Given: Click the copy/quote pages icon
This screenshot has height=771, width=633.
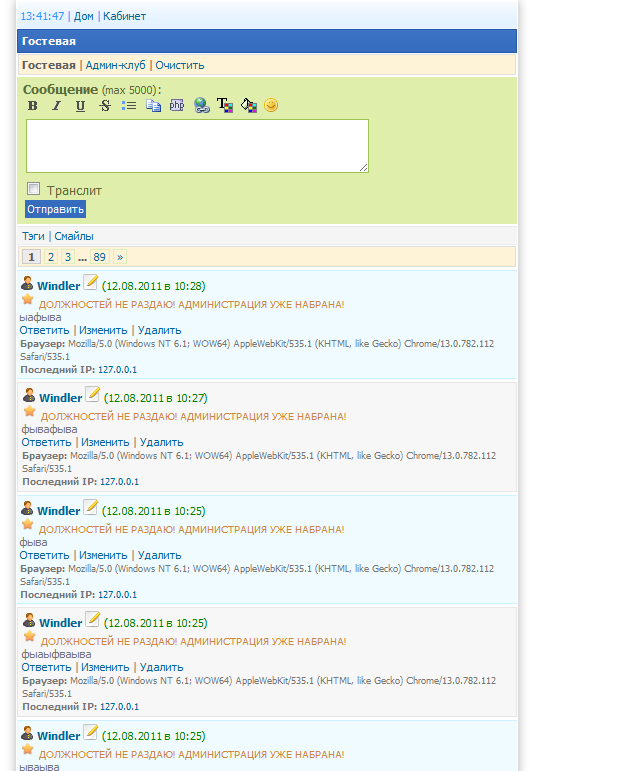Looking at the screenshot, I should [153, 106].
